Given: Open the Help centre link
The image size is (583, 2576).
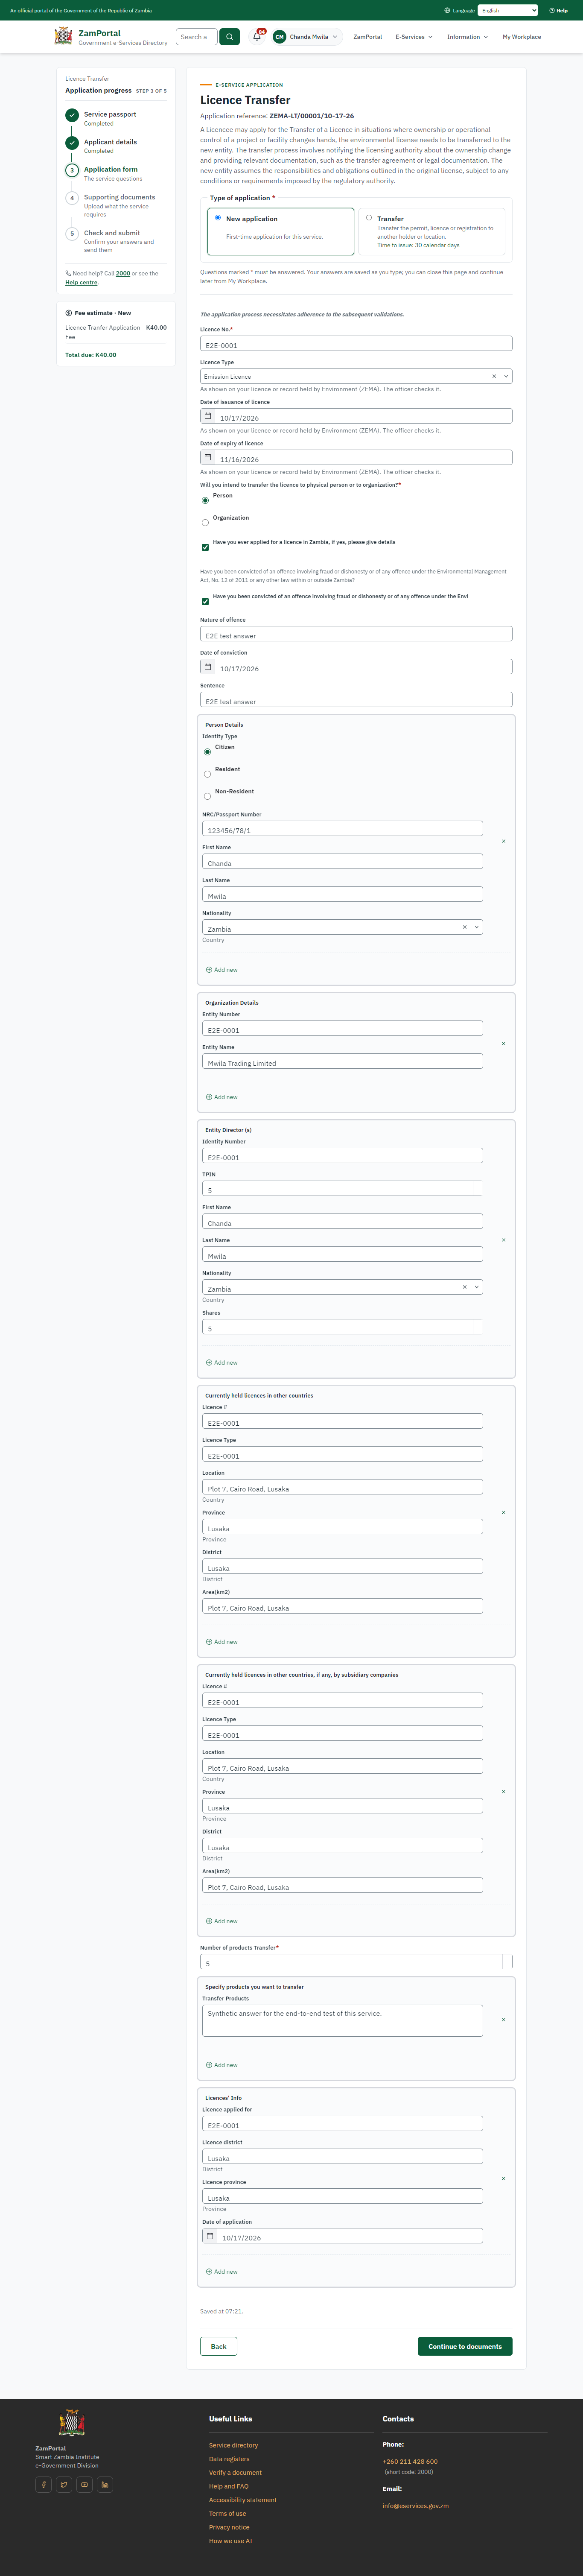Looking at the screenshot, I should click(81, 282).
